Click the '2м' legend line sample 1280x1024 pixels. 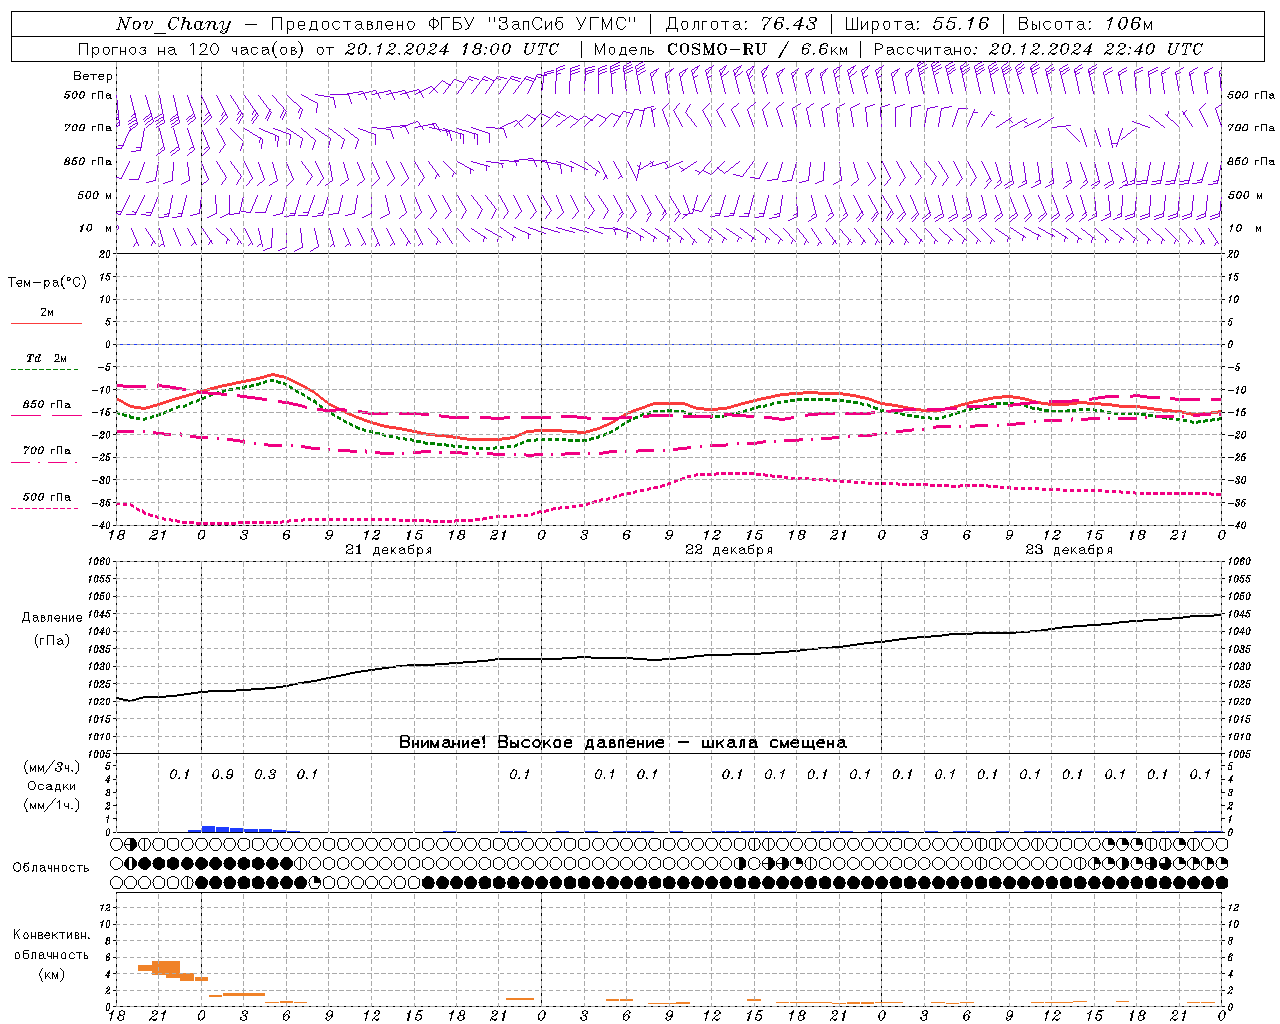point(46,323)
